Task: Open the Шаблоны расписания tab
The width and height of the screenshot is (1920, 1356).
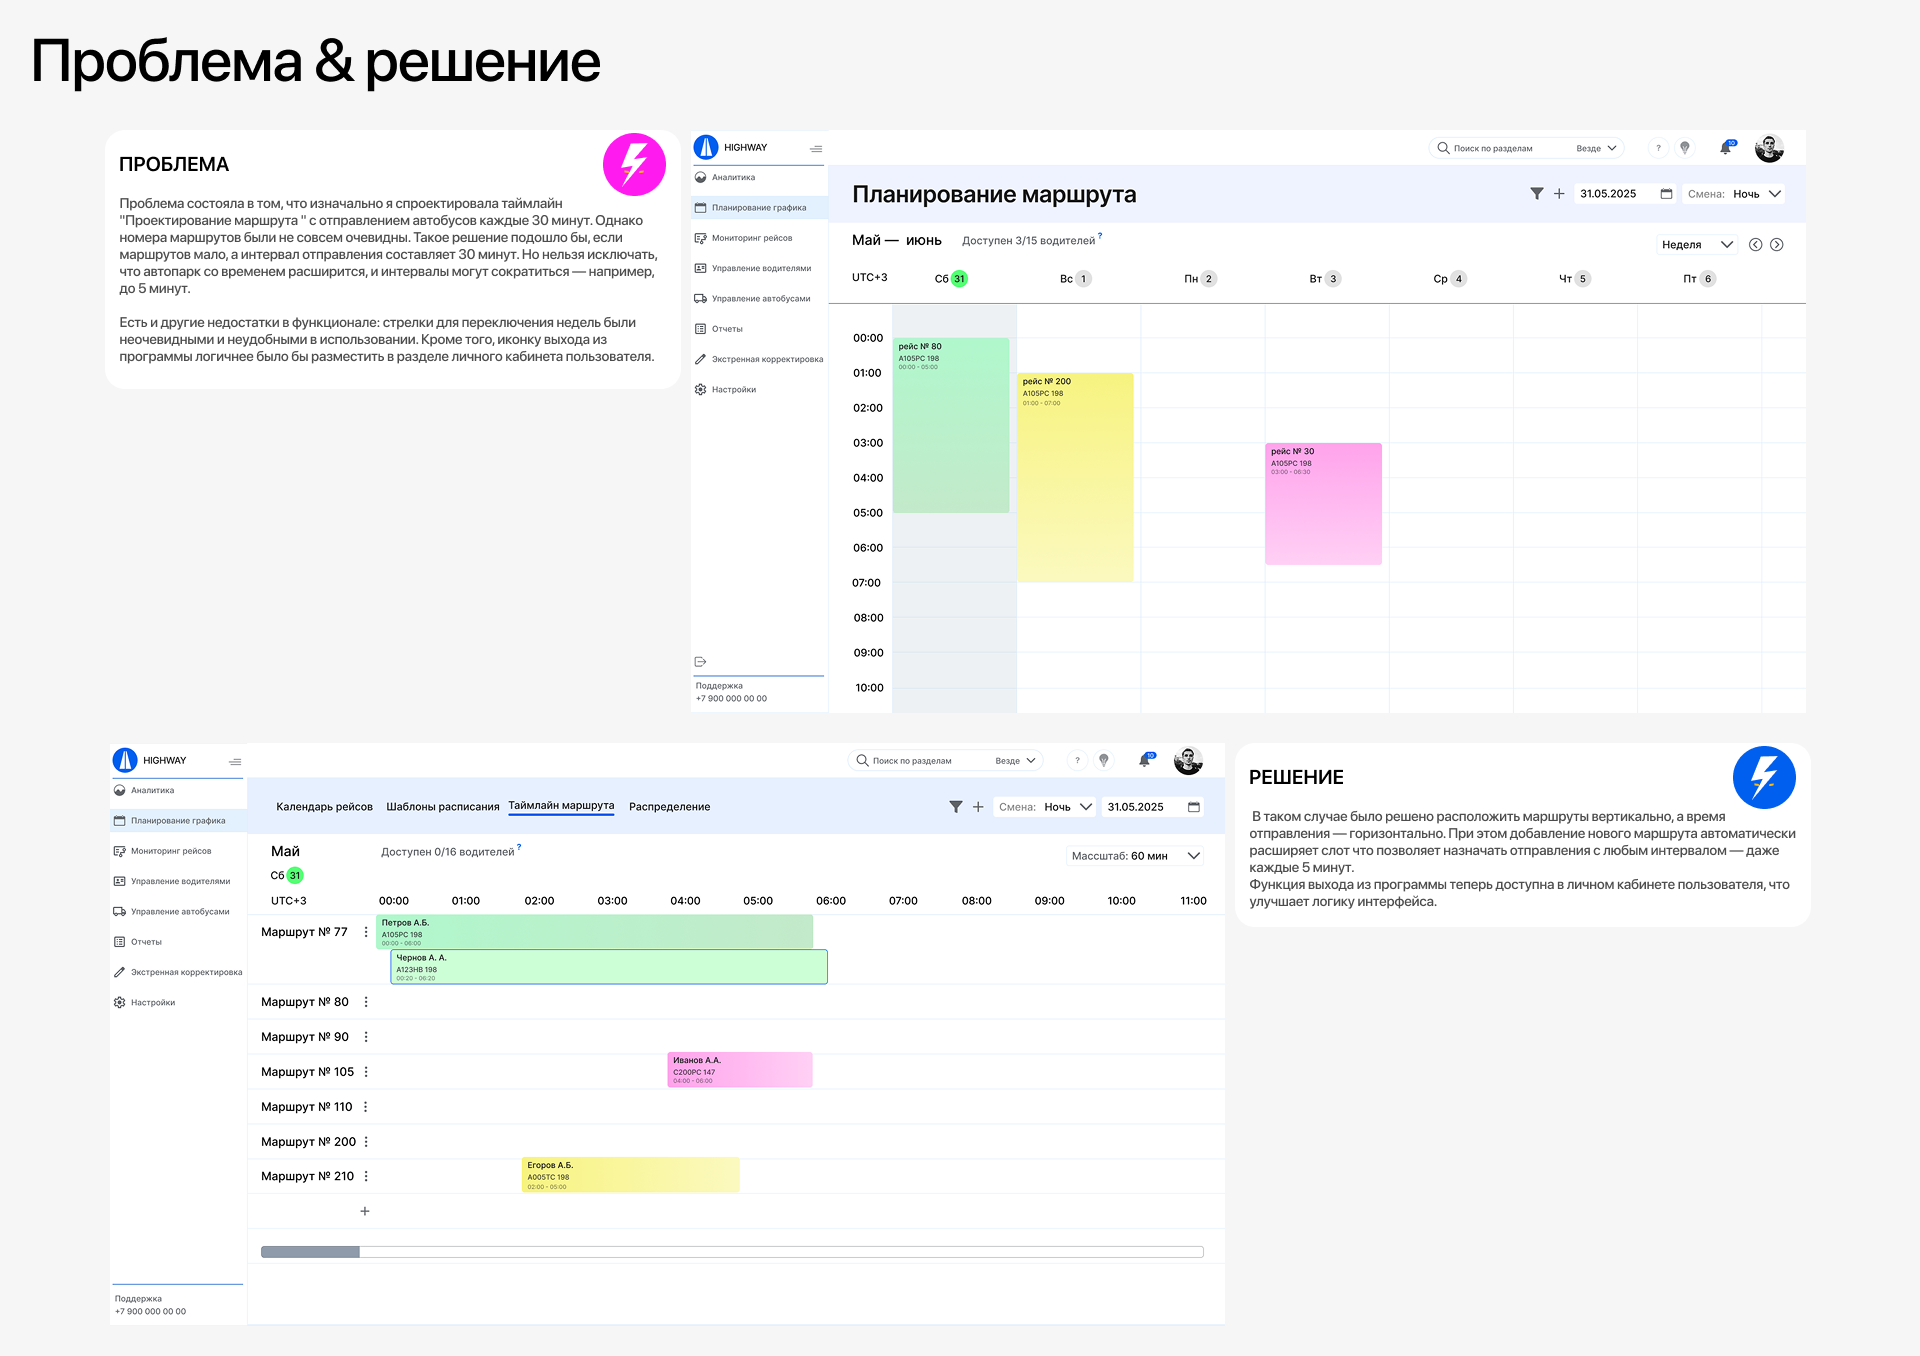Action: [442, 806]
